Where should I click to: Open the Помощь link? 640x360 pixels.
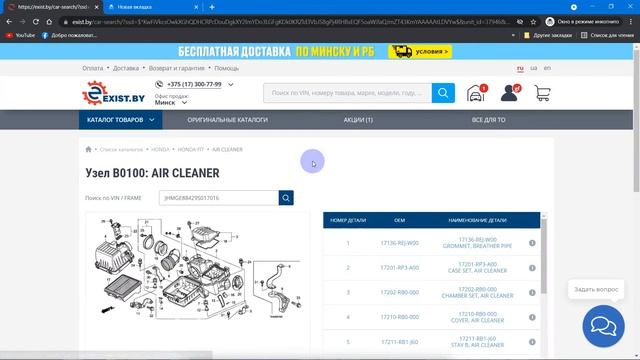[227, 68]
